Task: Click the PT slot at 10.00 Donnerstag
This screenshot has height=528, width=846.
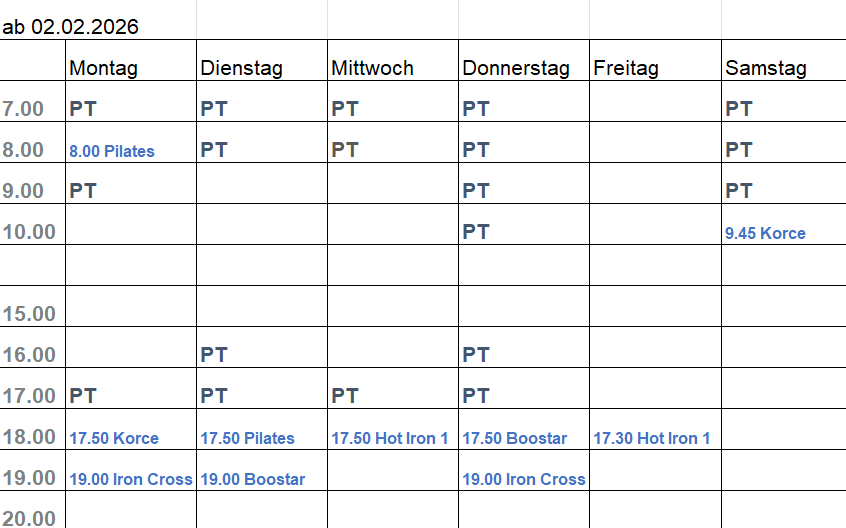Action: (x=476, y=232)
